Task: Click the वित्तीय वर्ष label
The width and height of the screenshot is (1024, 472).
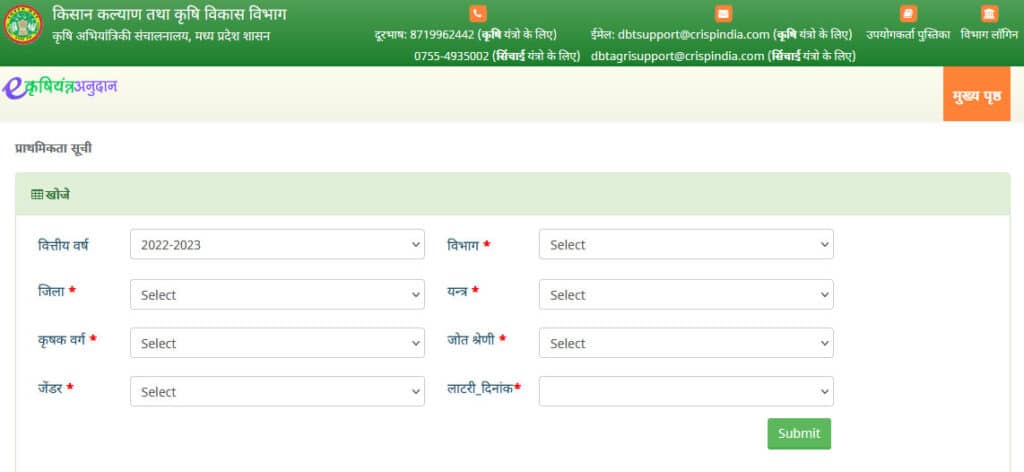Action: (x=63, y=246)
